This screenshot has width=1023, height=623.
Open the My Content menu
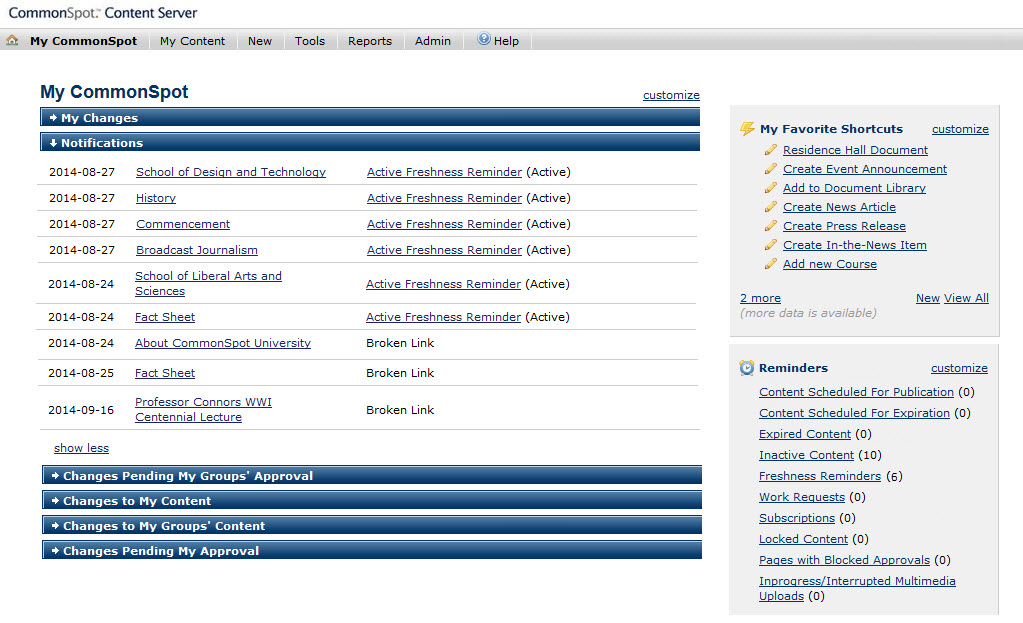[192, 40]
